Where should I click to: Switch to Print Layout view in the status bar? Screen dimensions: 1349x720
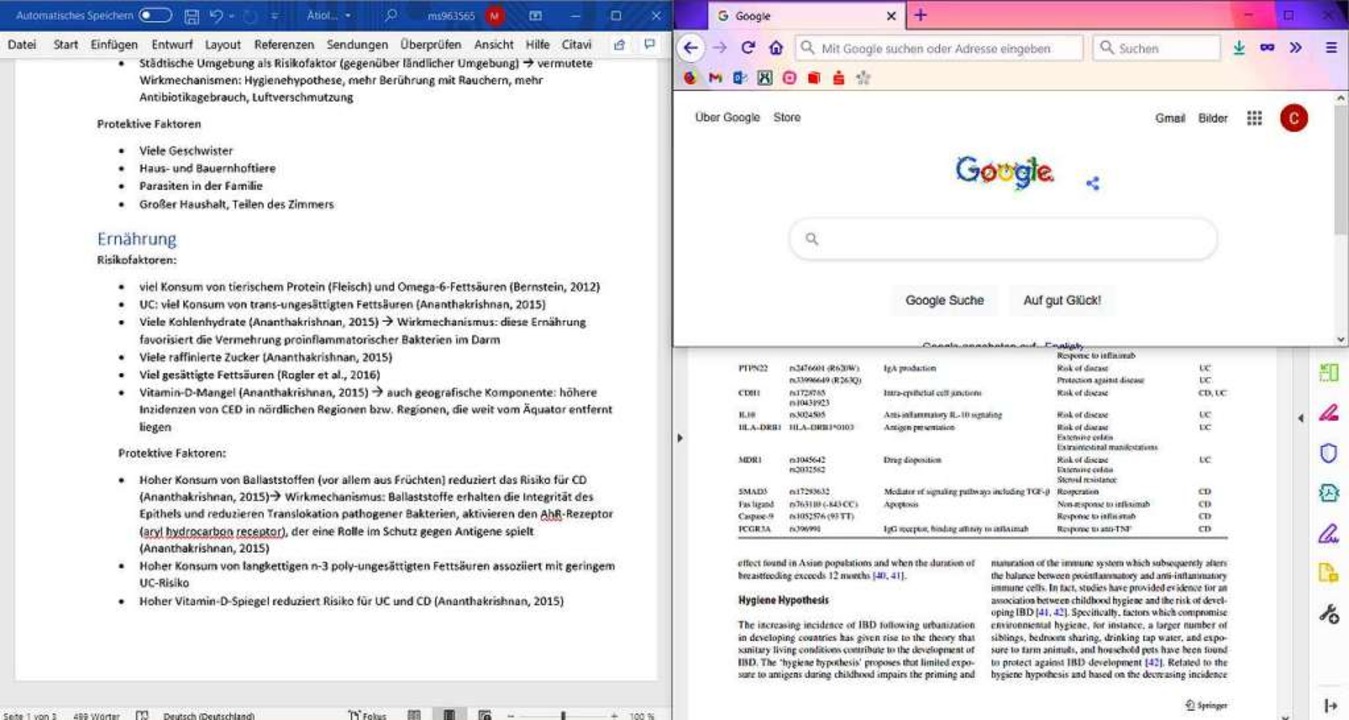click(x=449, y=715)
